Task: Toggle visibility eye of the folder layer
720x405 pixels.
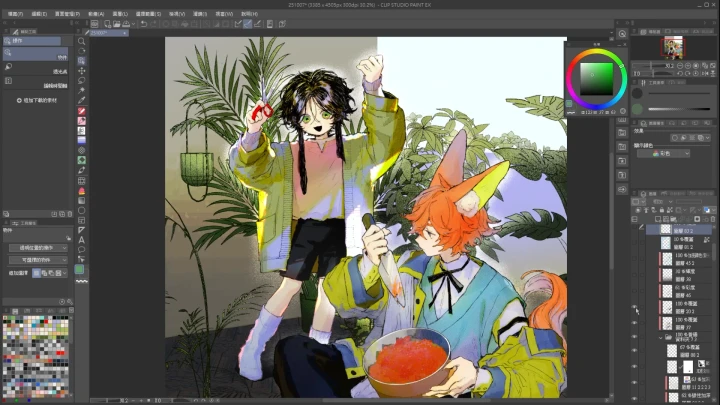Action: 634,338
